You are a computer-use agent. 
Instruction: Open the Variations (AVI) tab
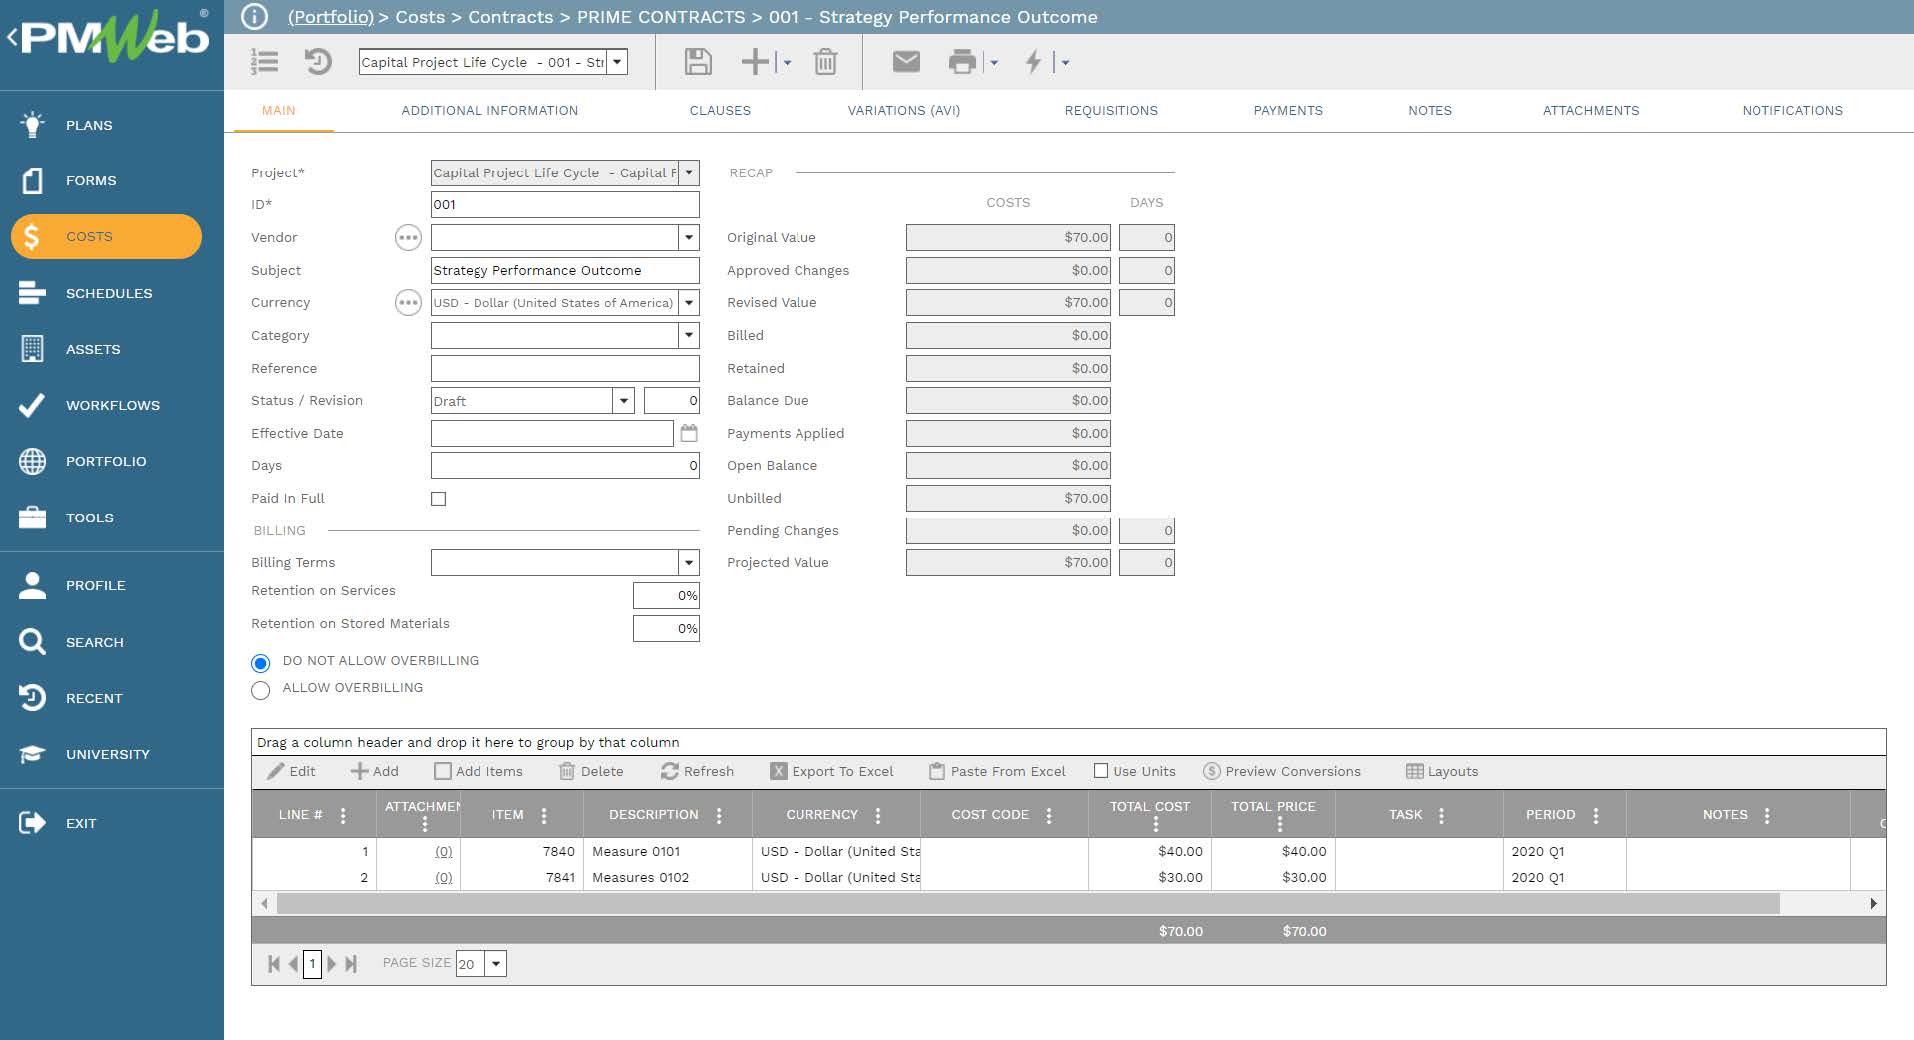point(904,111)
